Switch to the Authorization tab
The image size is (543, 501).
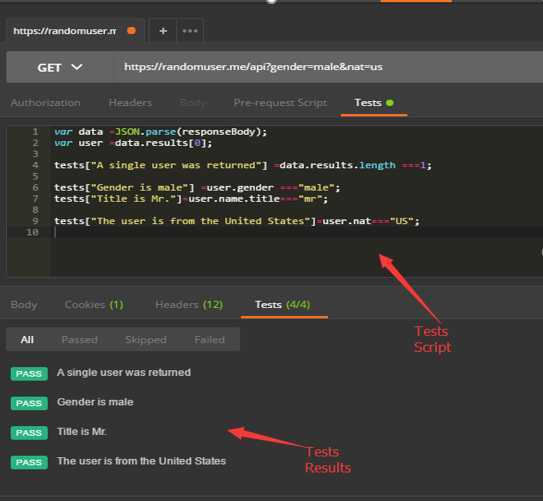click(45, 103)
